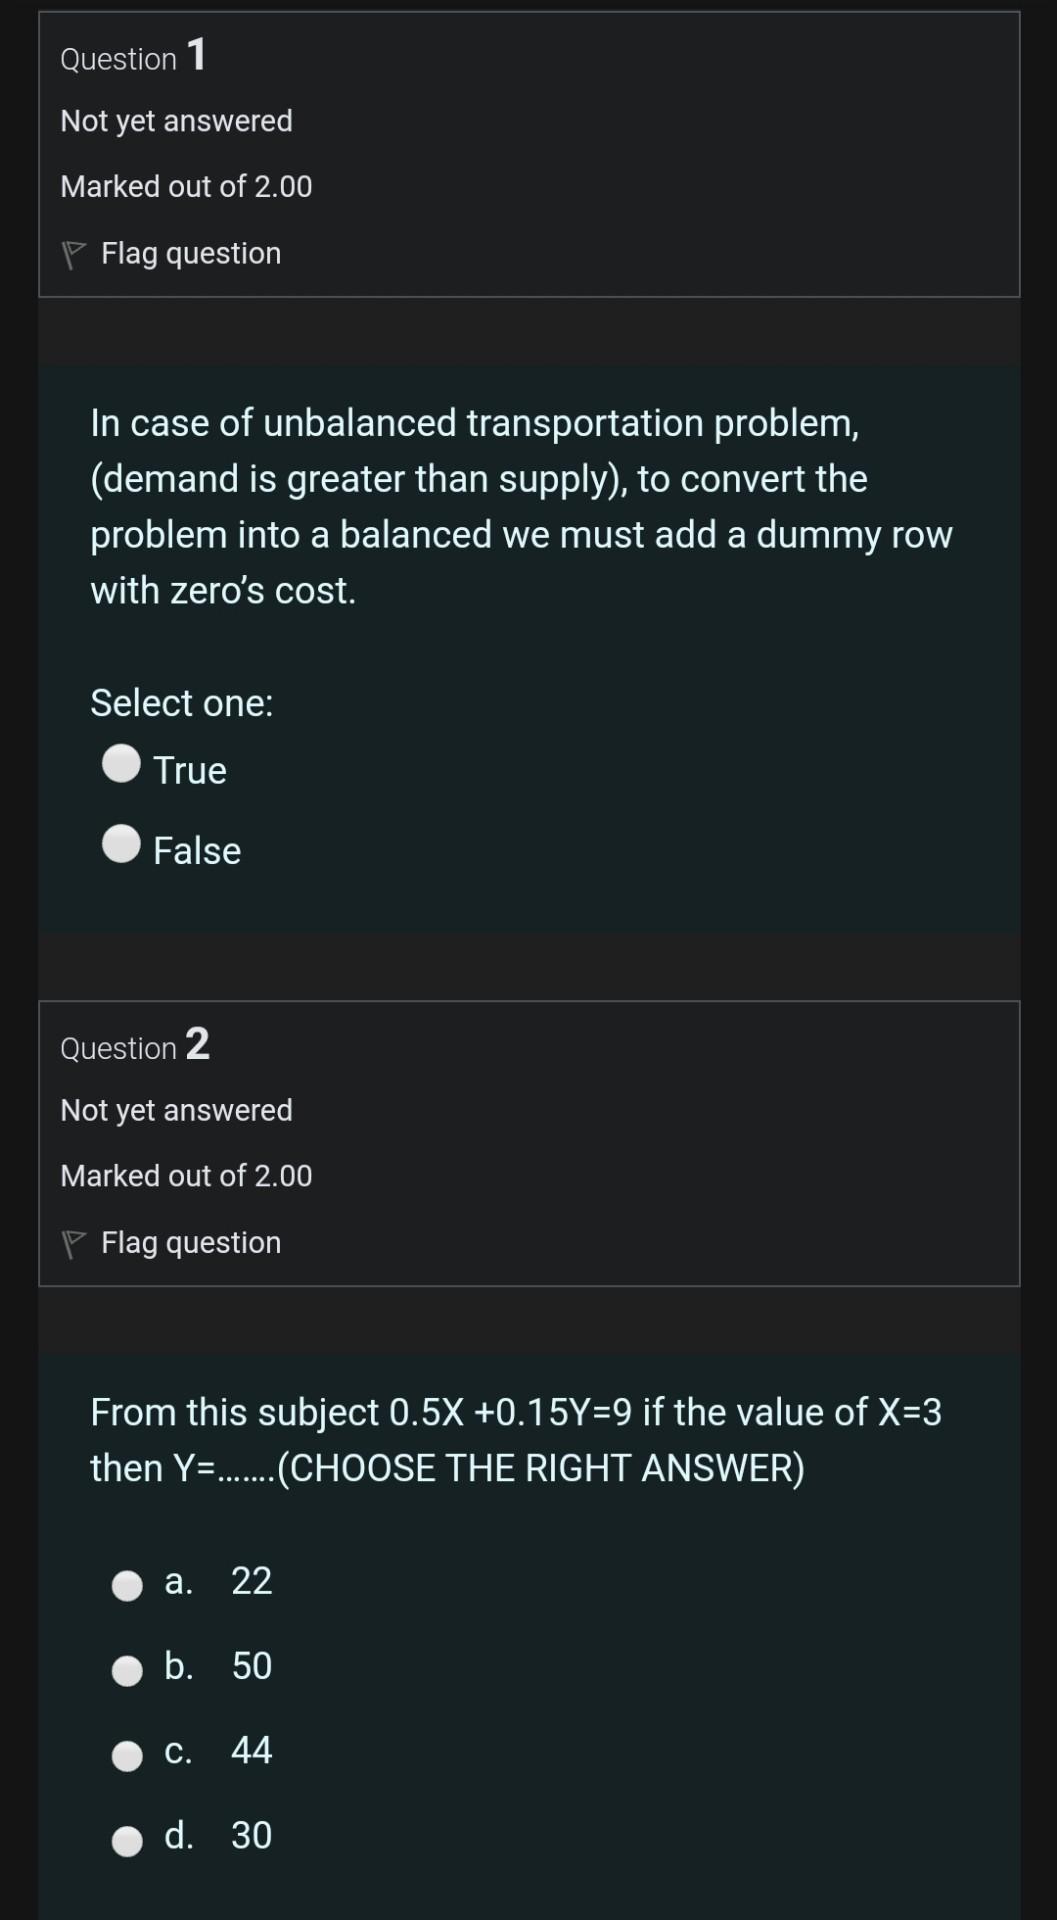The height and width of the screenshot is (1920, 1057).
Task: Click the Flag question link under Question 1
Action: [x=190, y=253]
